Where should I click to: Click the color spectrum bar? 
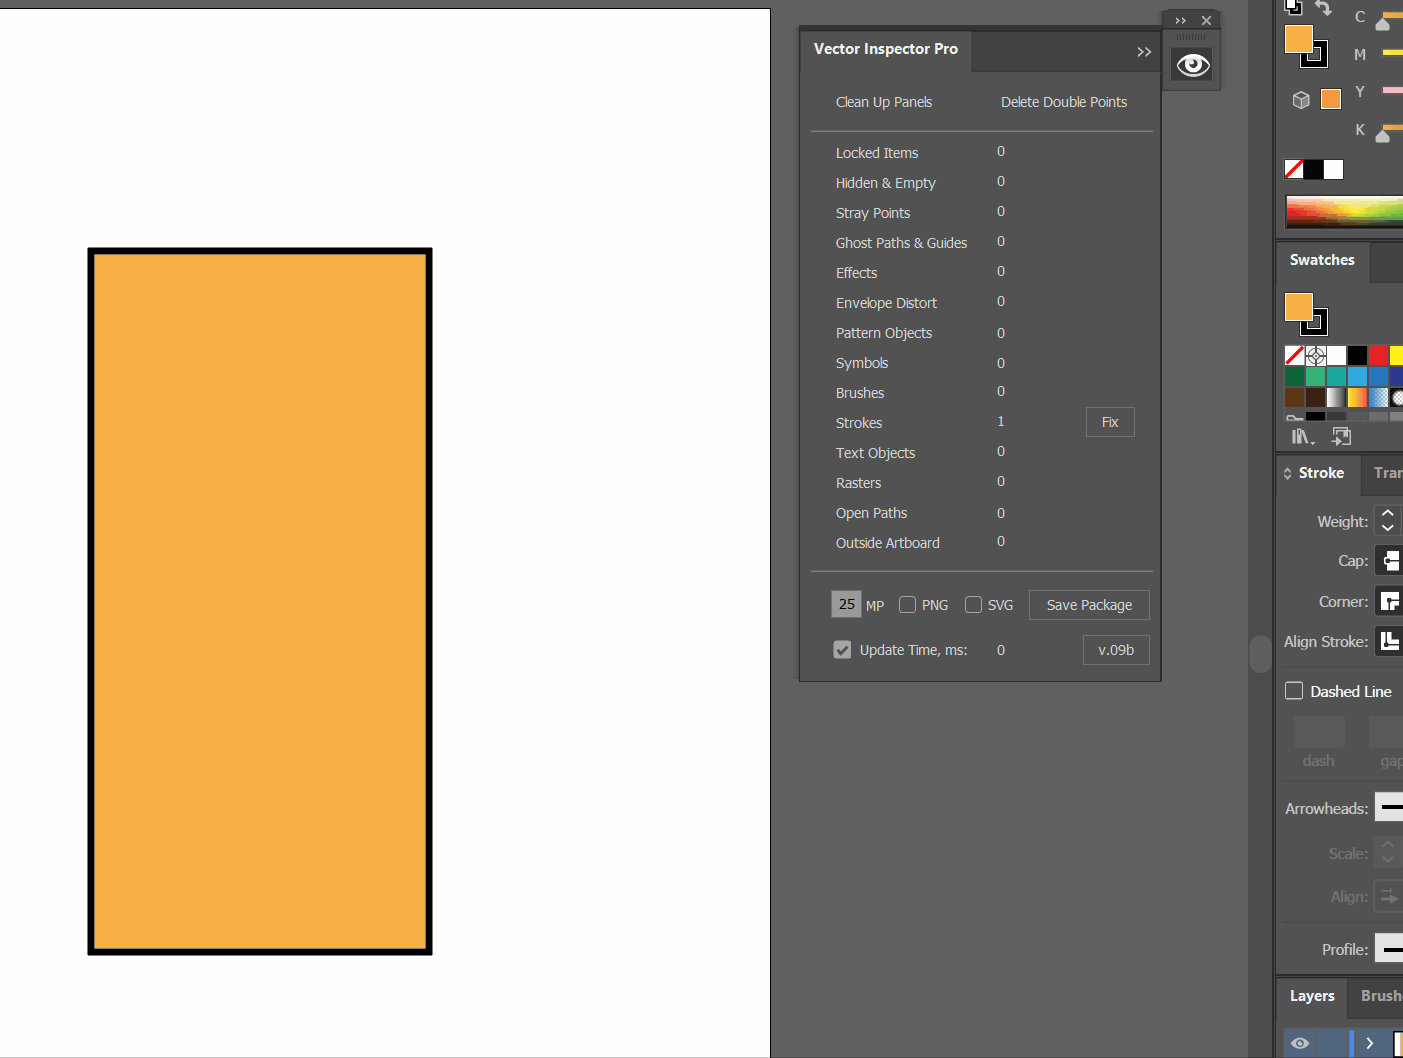pyautogui.click(x=1344, y=211)
